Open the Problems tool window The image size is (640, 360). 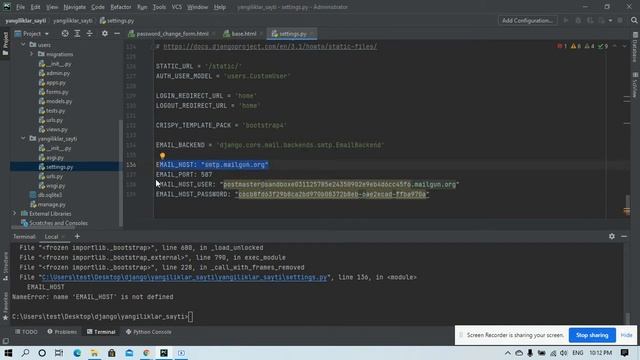click(x=62, y=332)
